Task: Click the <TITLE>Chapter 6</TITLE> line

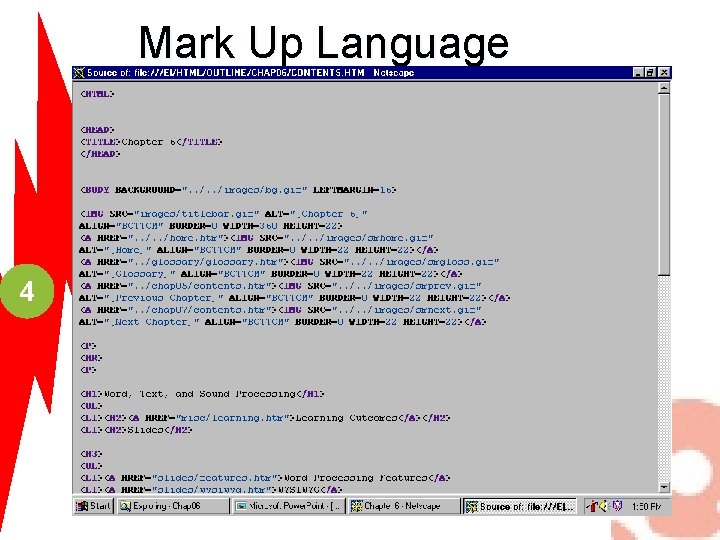Action: coord(151,142)
